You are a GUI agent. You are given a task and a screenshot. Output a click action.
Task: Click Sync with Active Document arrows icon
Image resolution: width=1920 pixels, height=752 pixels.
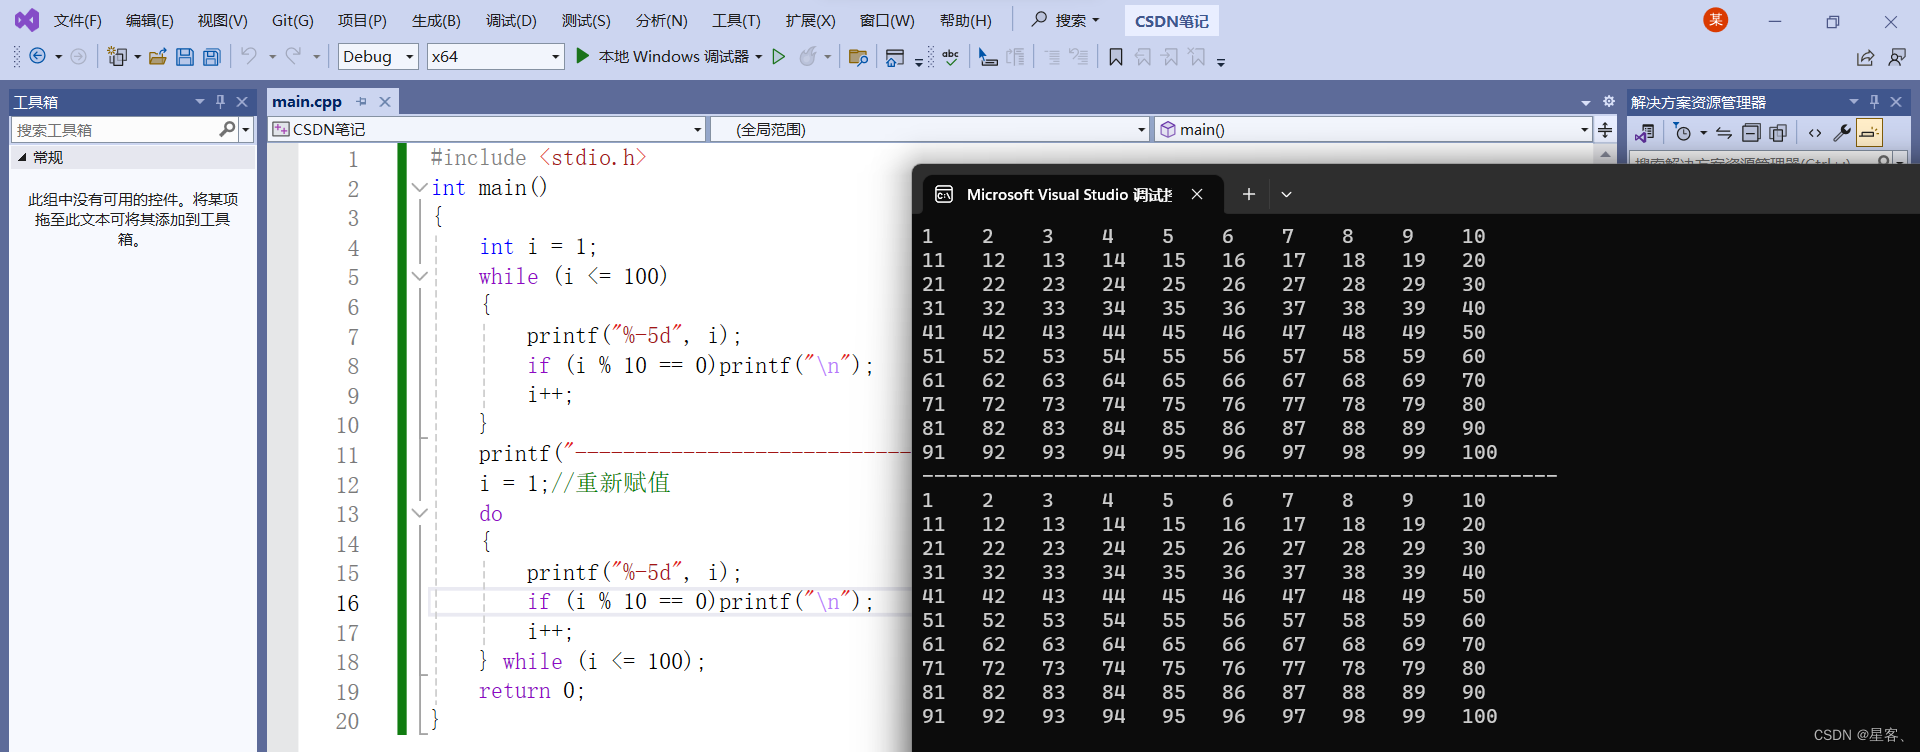coord(1724,133)
